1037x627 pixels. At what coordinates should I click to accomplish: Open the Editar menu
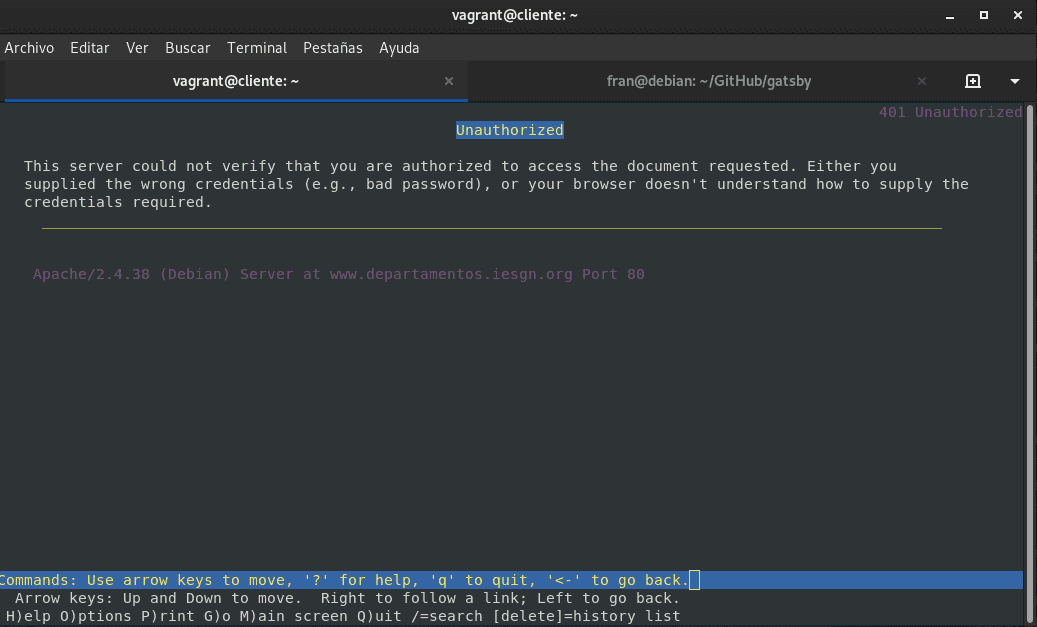(90, 48)
